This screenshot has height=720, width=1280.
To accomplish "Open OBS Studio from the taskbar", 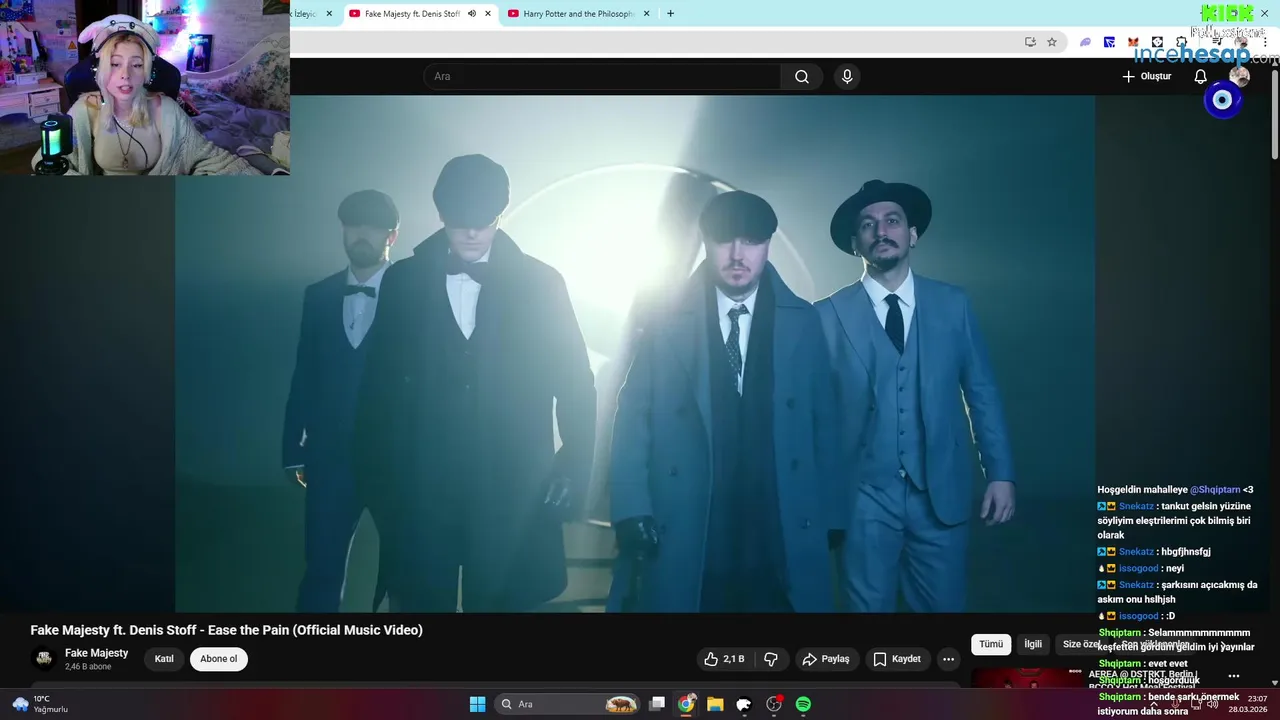I will (x=773, y=704).
